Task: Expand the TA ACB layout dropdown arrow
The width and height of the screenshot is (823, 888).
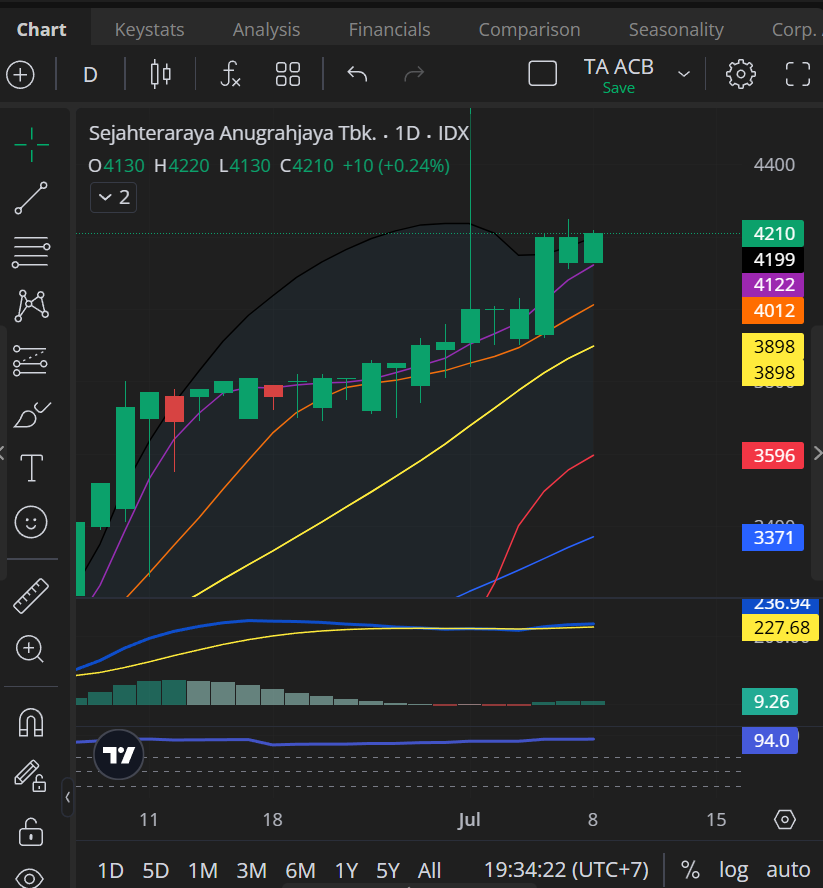Action: point(684,74)
